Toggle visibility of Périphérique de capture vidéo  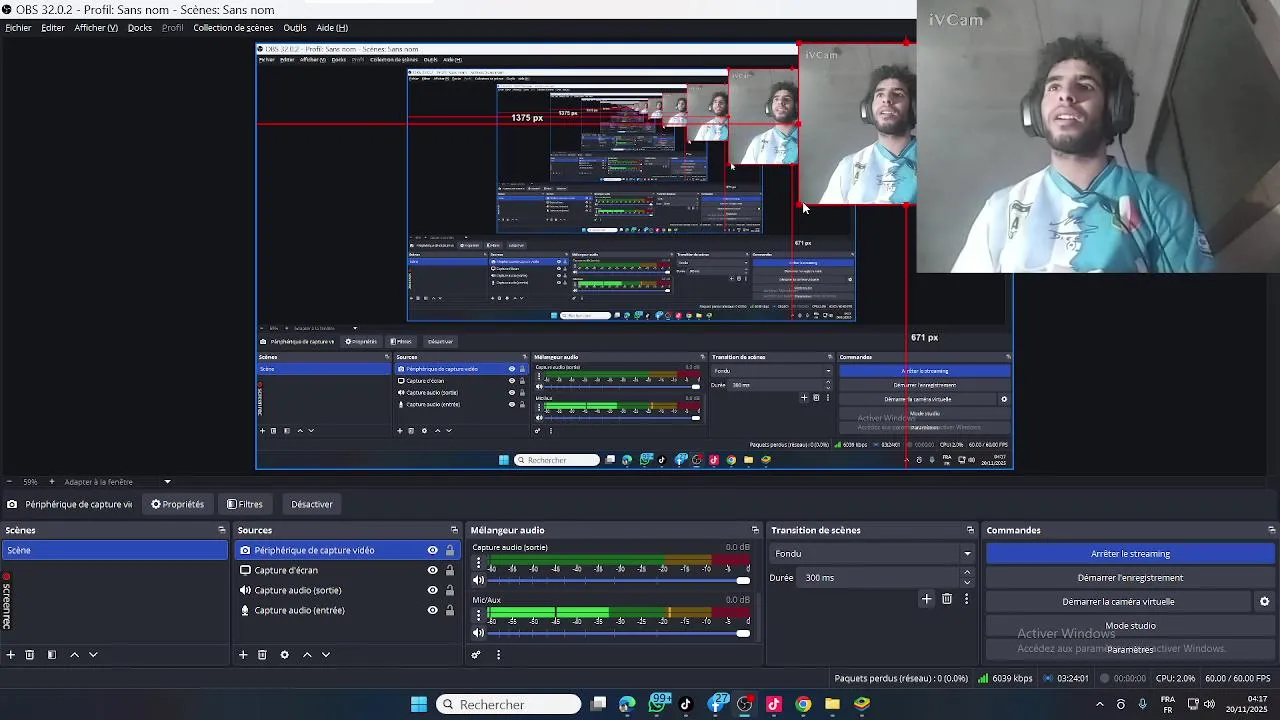[433, 550]
